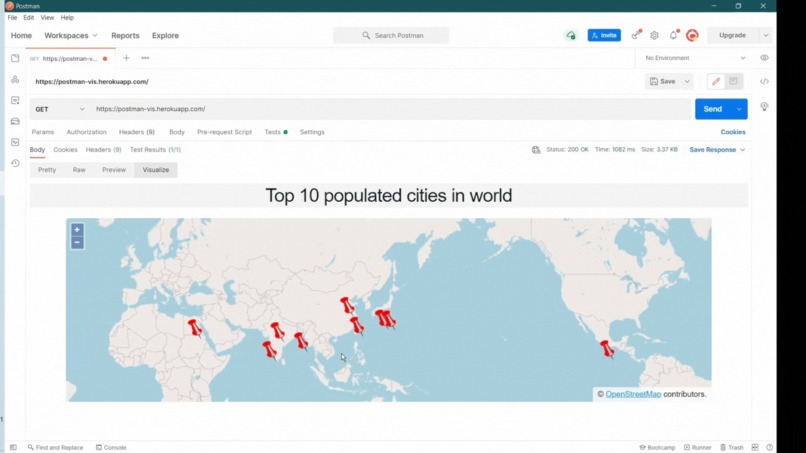806x453 pixels.
Task: Open the OpenStreetMap link
Action: point(633,394)
